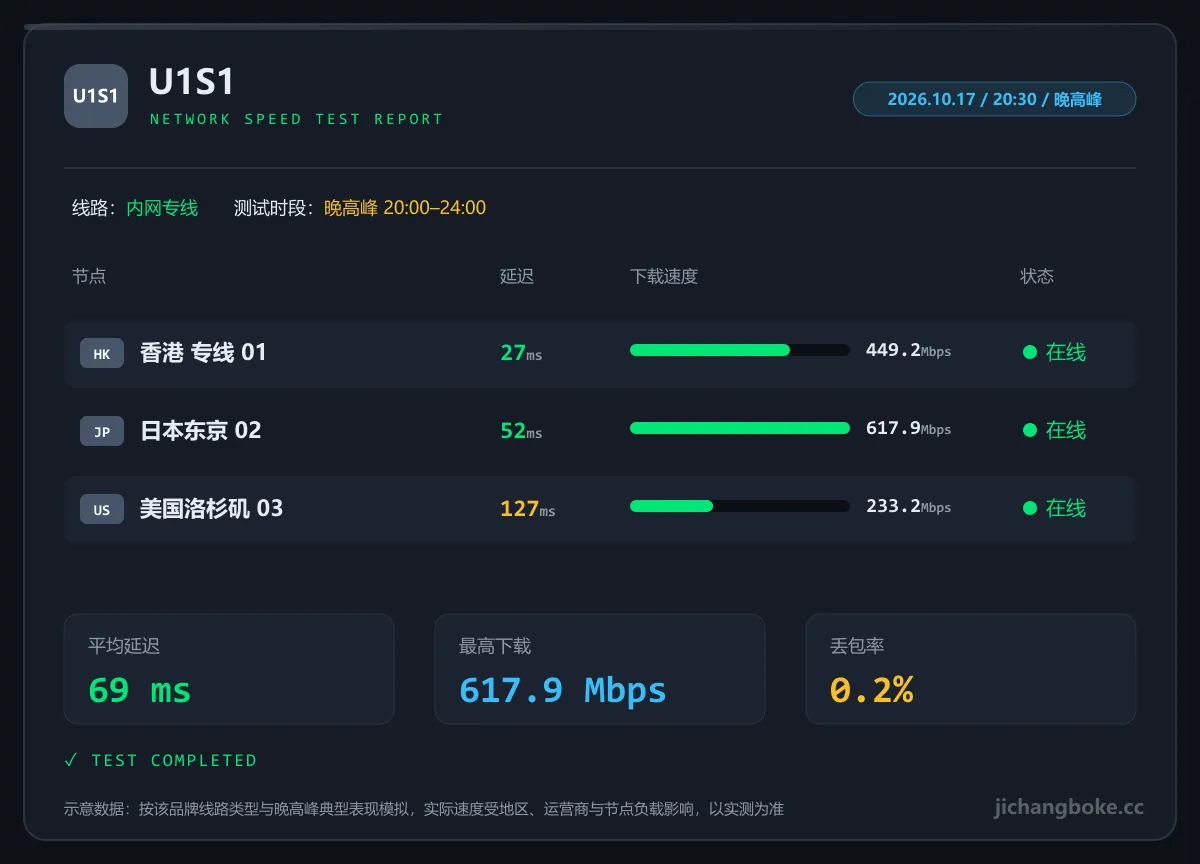Image resolution: width=1200 pixels, height=864 pixels.
Task: Click the U1S1 report title heading
Action: tap(192, 82)
